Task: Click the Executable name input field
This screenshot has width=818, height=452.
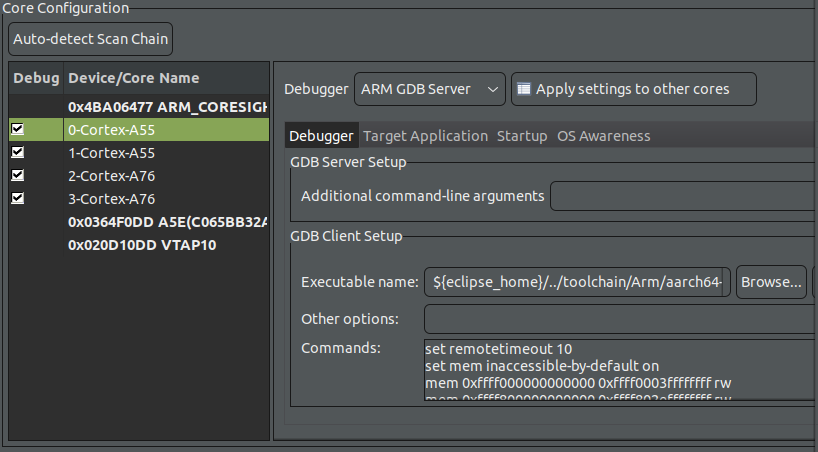Action: tap(577, 283)
